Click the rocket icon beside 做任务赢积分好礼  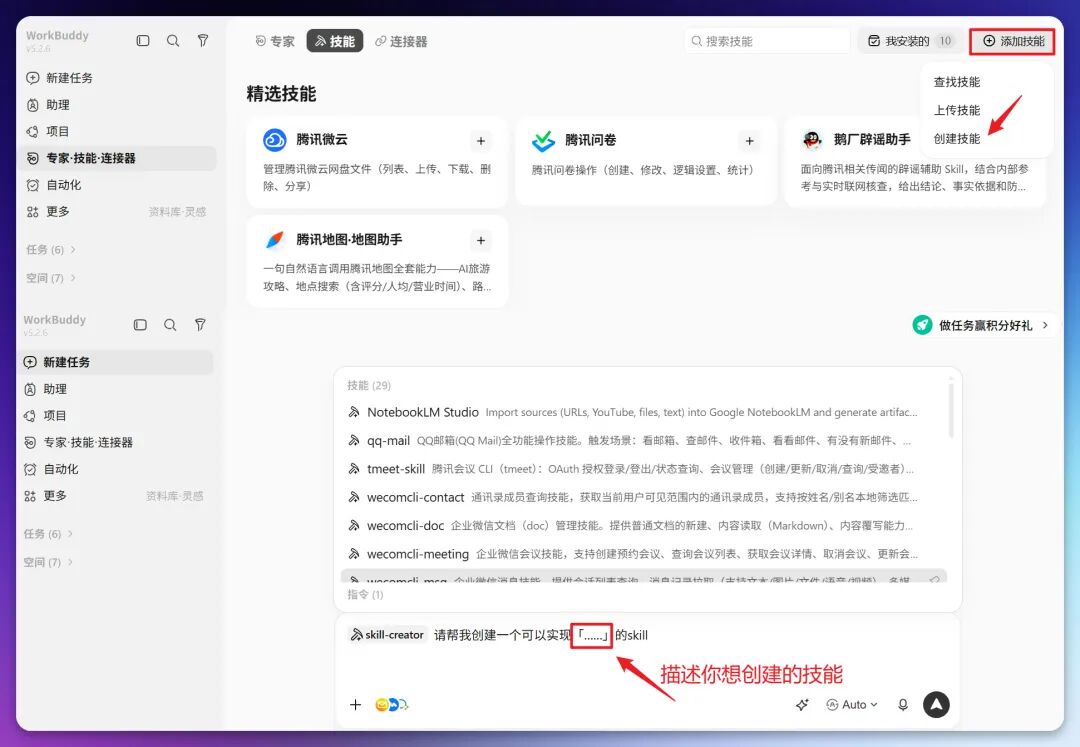coord(922,325)
